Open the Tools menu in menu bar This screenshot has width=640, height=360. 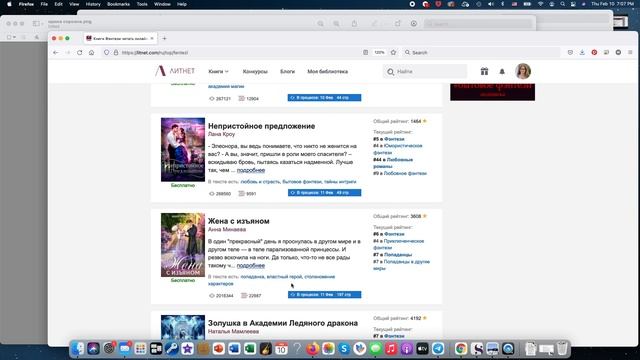142,4
